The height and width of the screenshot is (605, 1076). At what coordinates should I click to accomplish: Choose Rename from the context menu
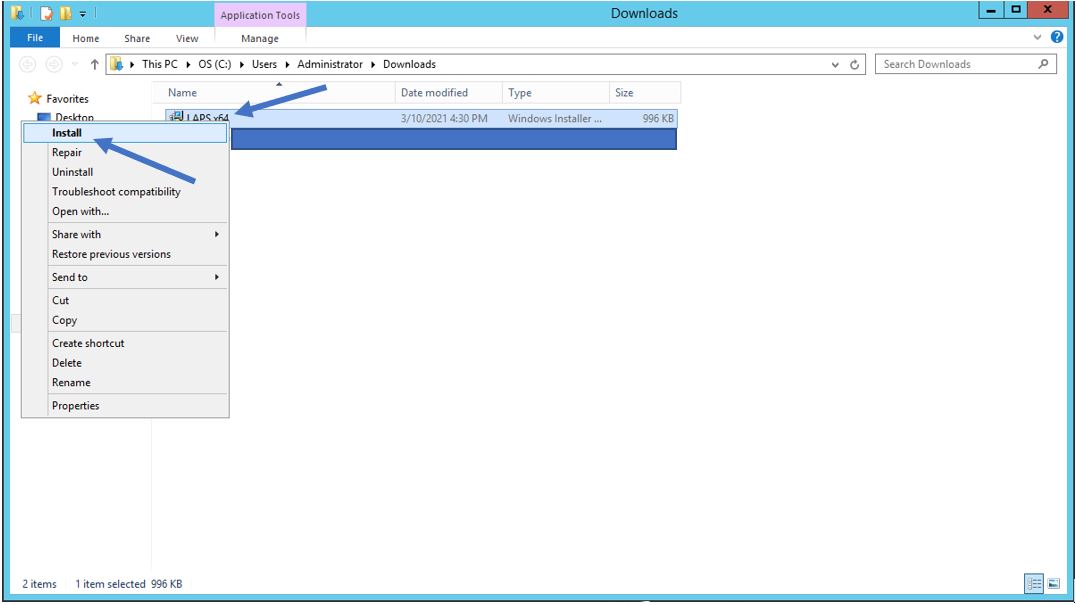pos(125,383)
